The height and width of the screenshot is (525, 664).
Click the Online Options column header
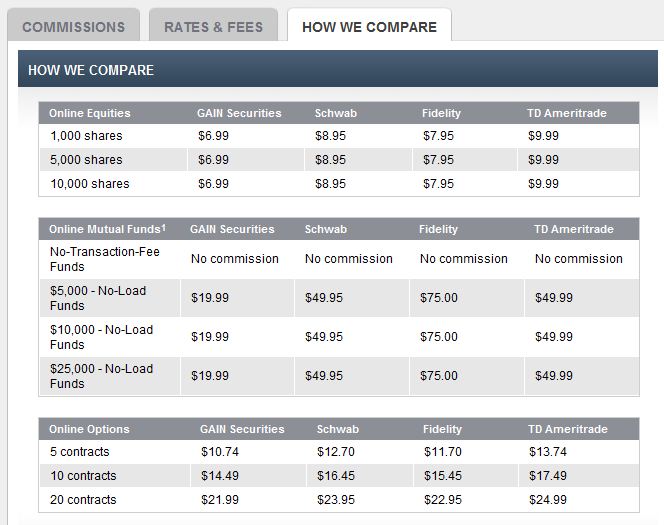click(89, 429)
